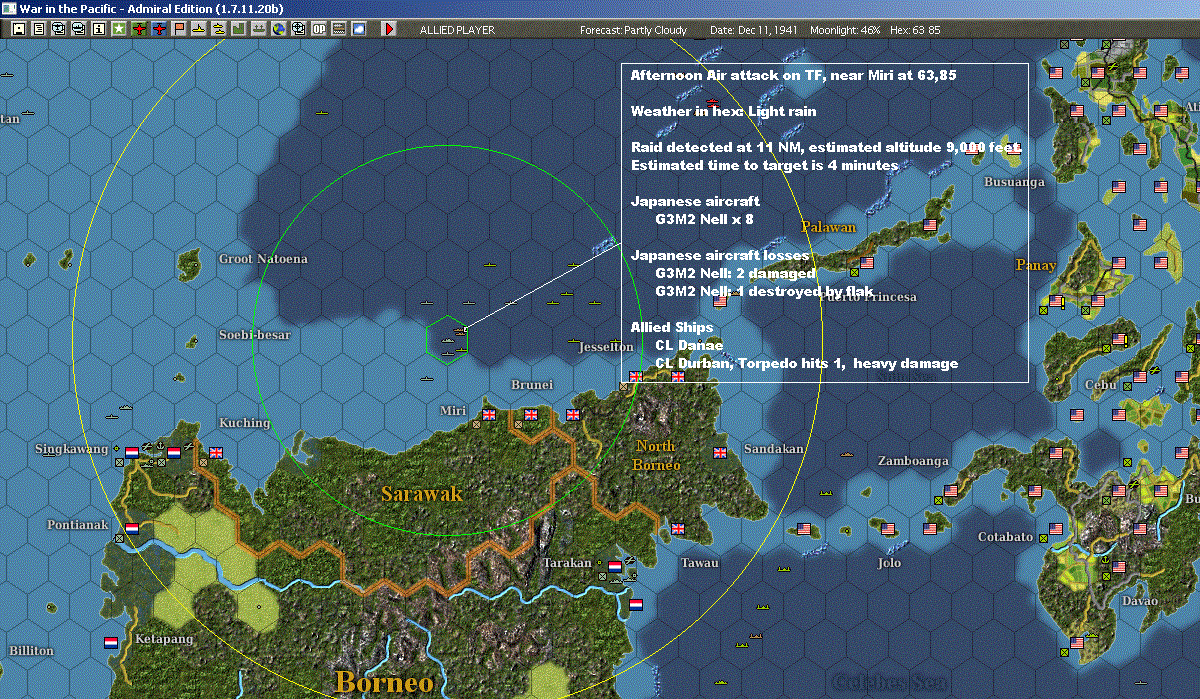Click the British flag at Kuching
Screen dimensions: 1200x699
click(216, 452)
